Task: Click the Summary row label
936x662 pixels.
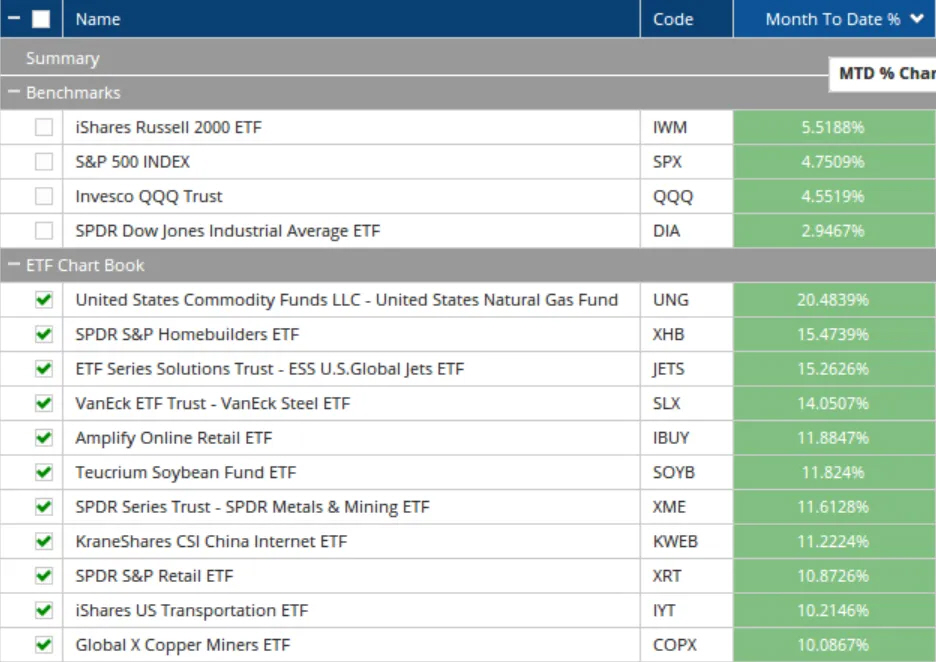Action: [62, 59]
